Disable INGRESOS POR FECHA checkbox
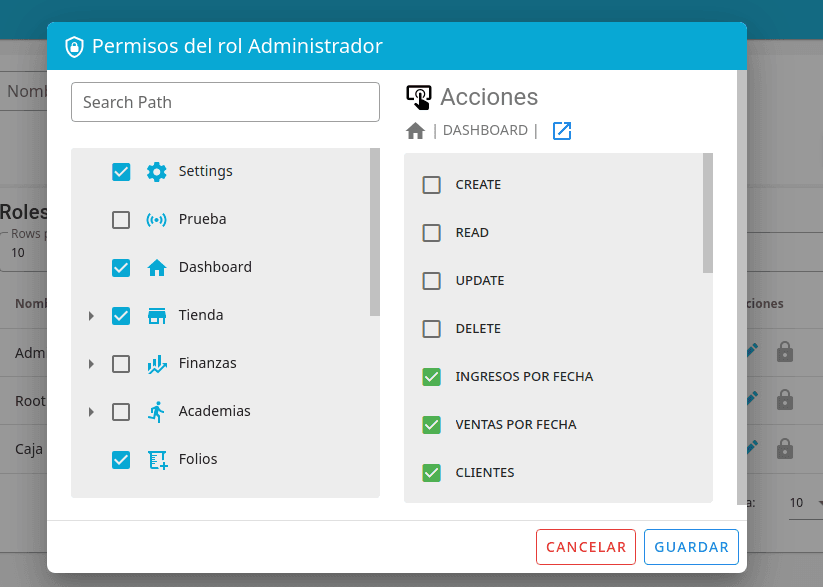Viewport: 823px width, 587px height. 431,377
